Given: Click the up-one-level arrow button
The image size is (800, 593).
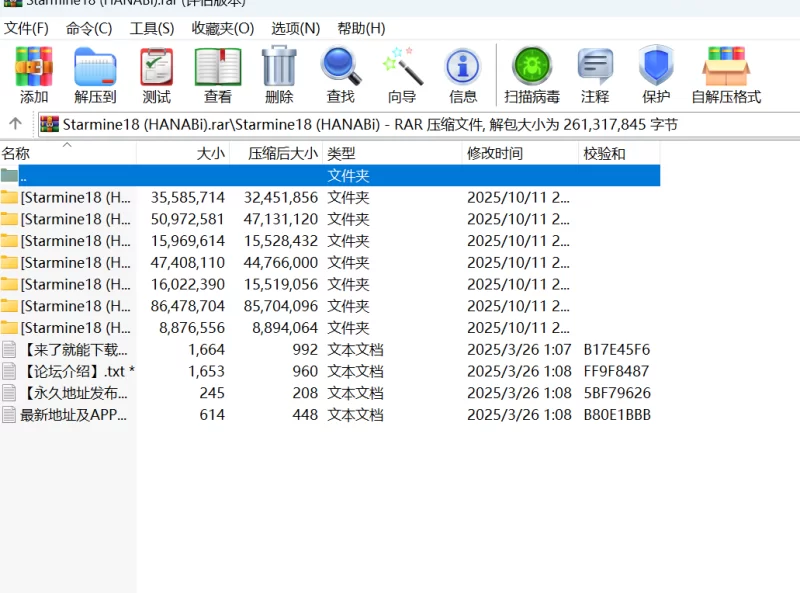Looking at the screenshot, I should [15, 124].
